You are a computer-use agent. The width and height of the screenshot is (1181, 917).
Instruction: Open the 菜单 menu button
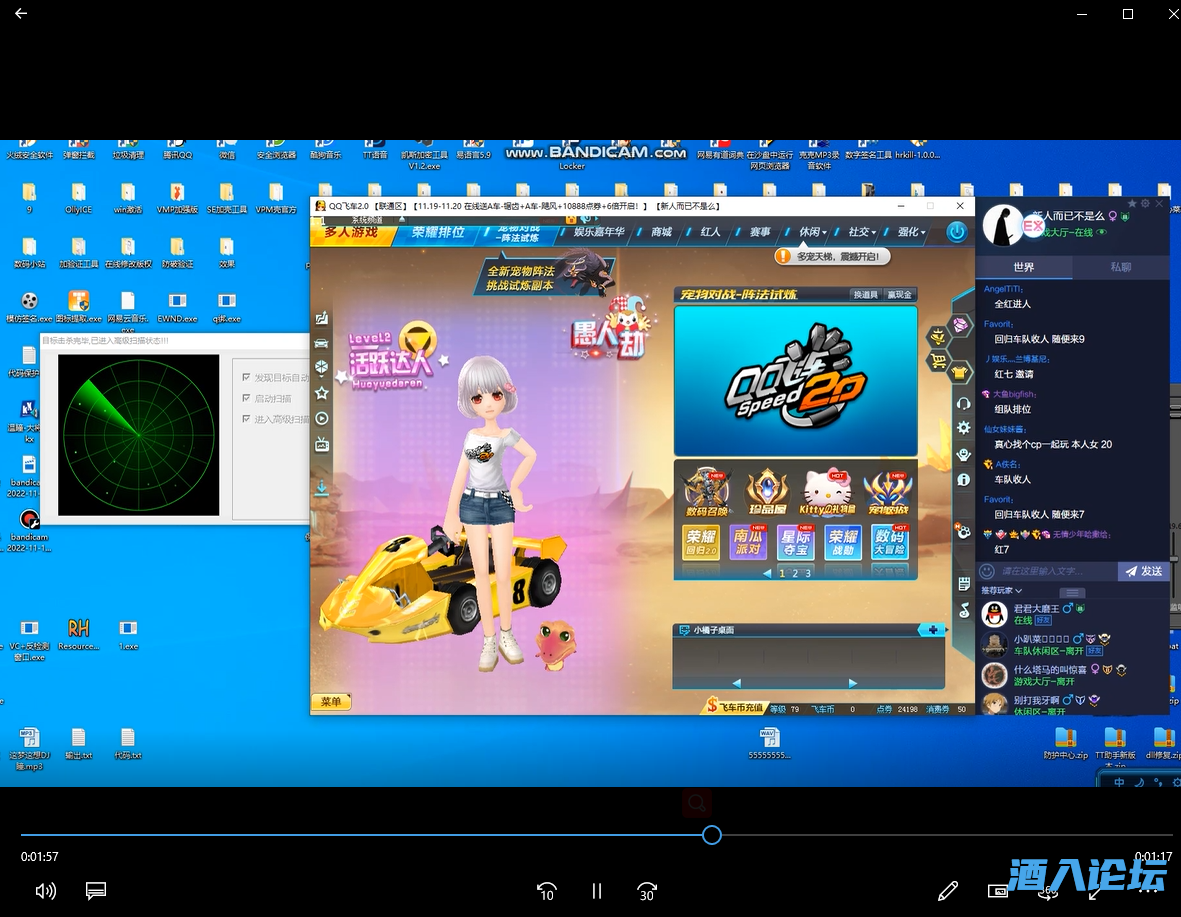[x=331, y=702]
